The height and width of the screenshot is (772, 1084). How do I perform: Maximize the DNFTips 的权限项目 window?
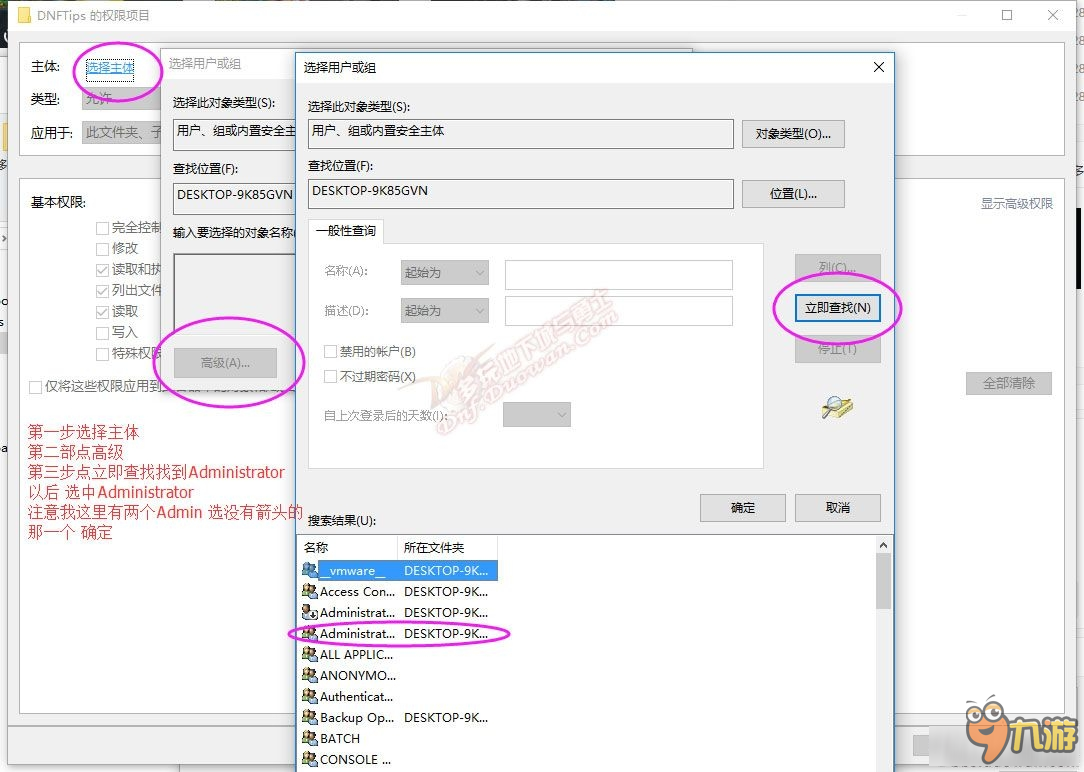click(x=1007, y=15)
